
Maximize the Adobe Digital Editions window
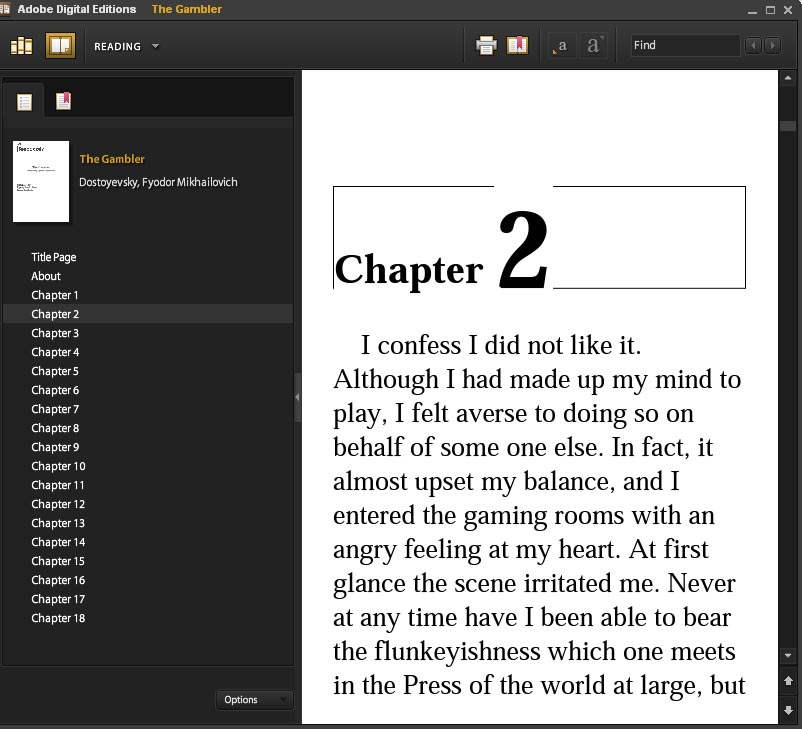pyautogui.click(x=770, y=10)
